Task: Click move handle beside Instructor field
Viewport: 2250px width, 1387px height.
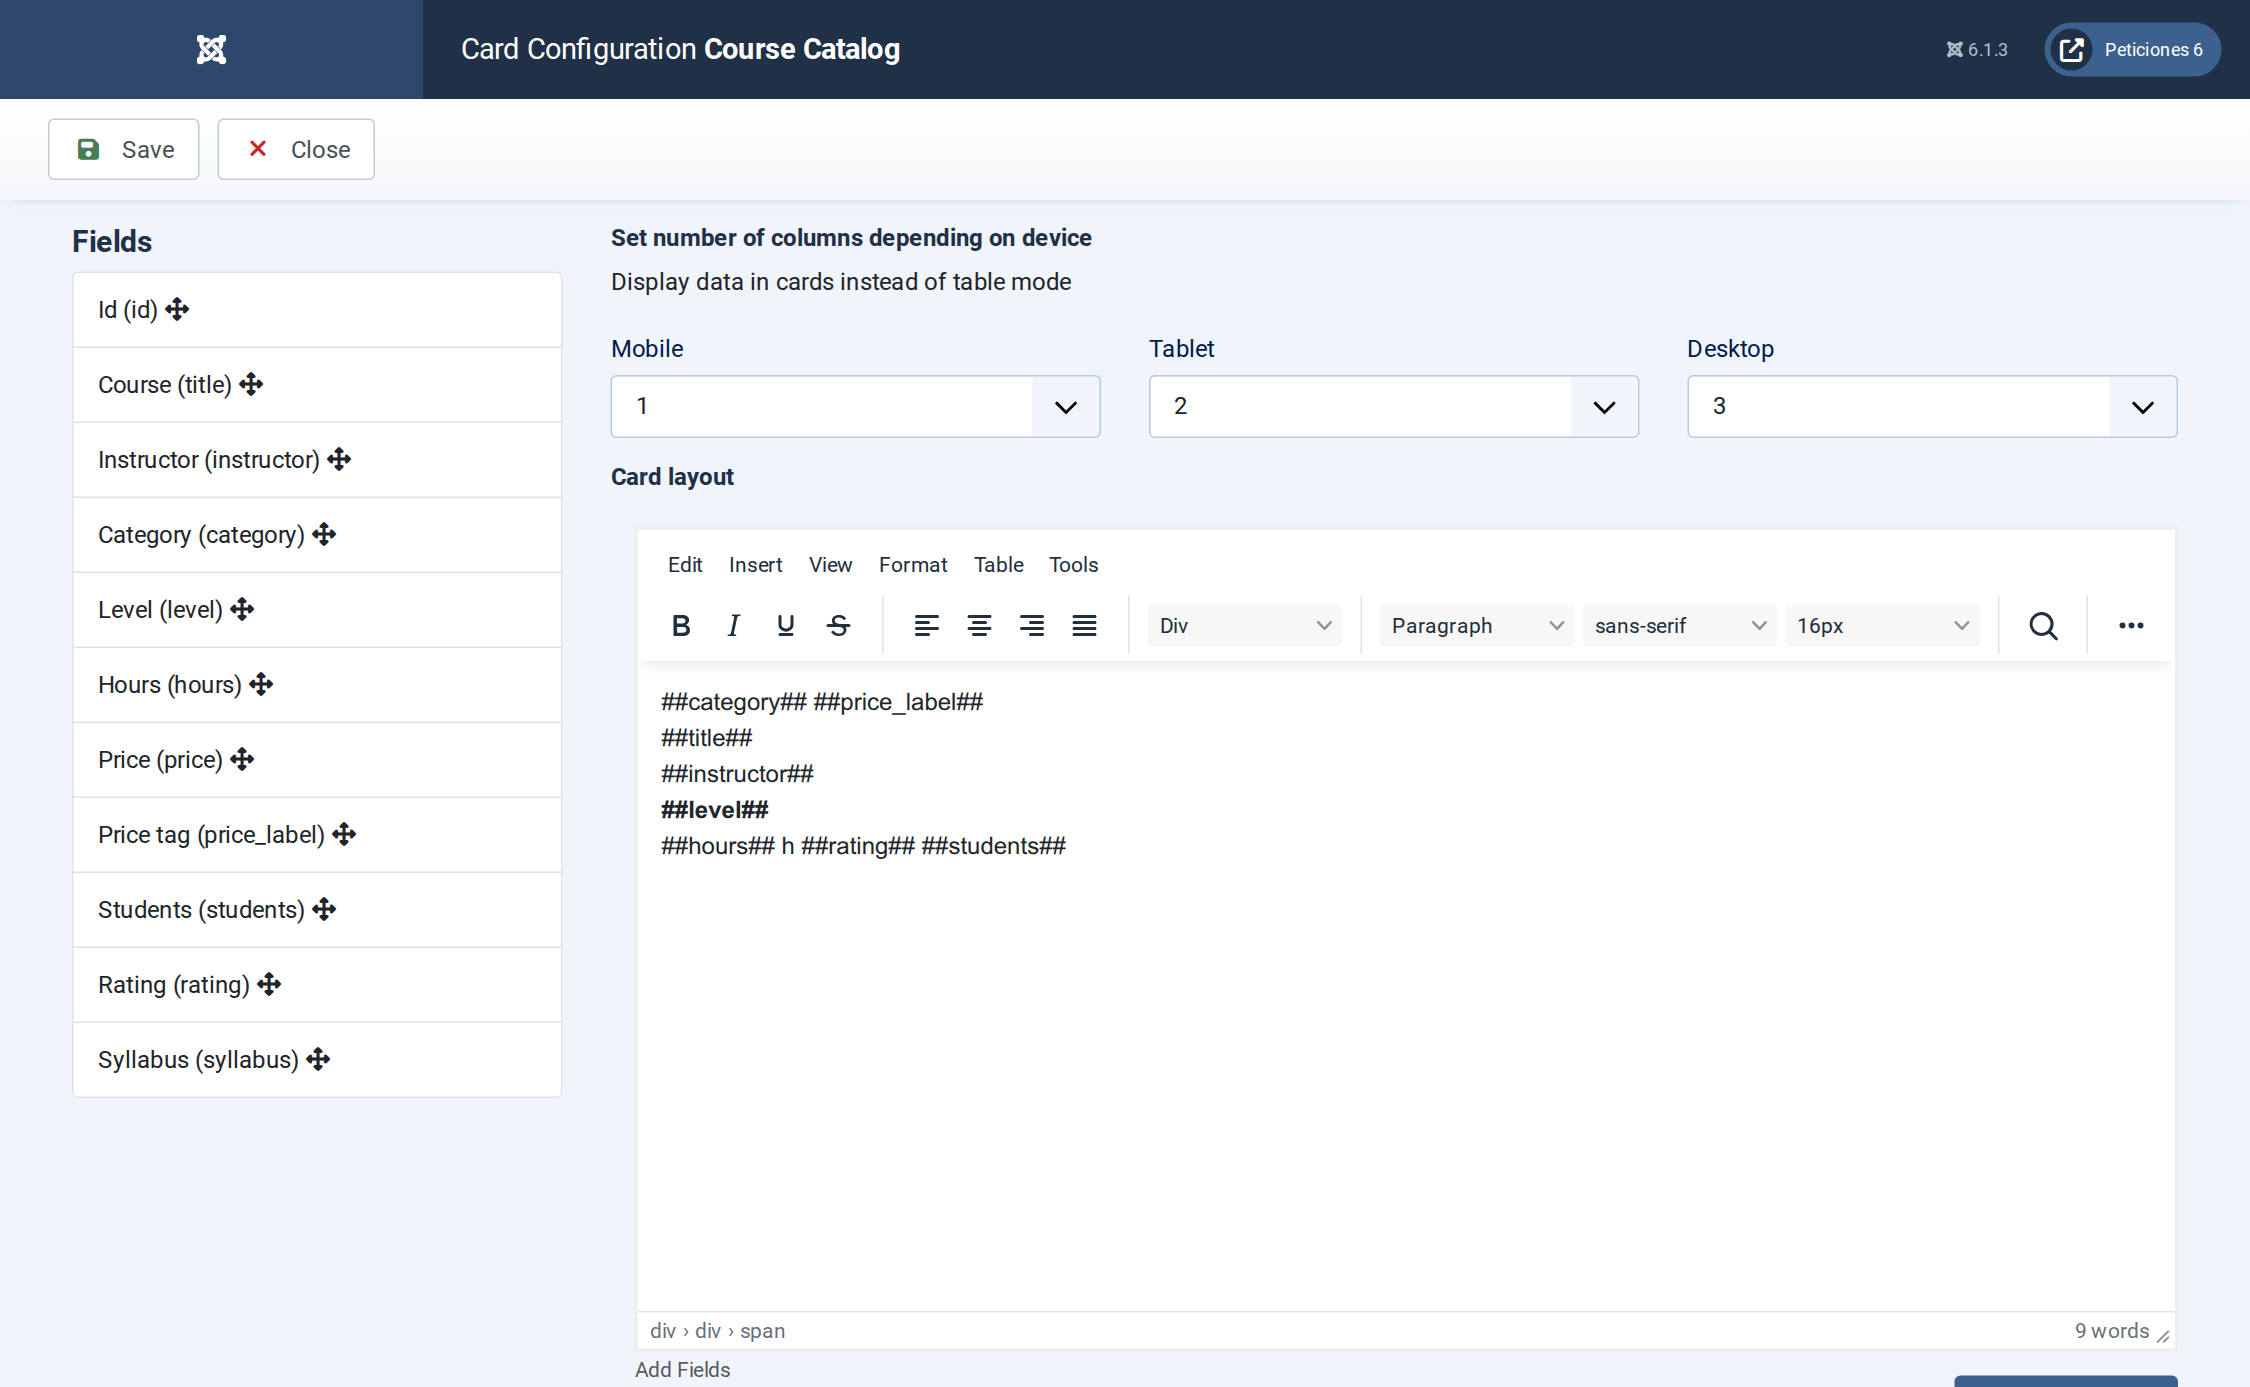Action: tap(339, 459)
